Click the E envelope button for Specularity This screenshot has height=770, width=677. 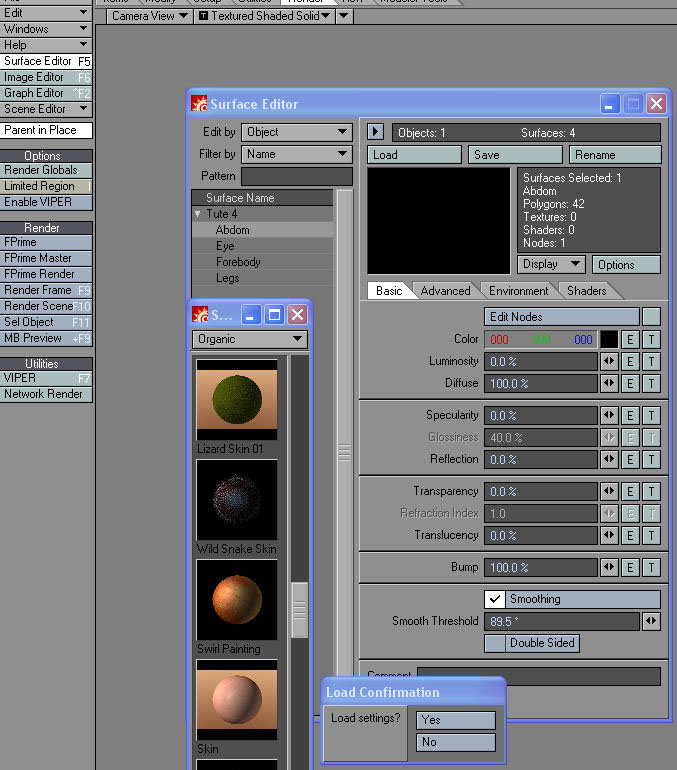(x=630, y=416)
